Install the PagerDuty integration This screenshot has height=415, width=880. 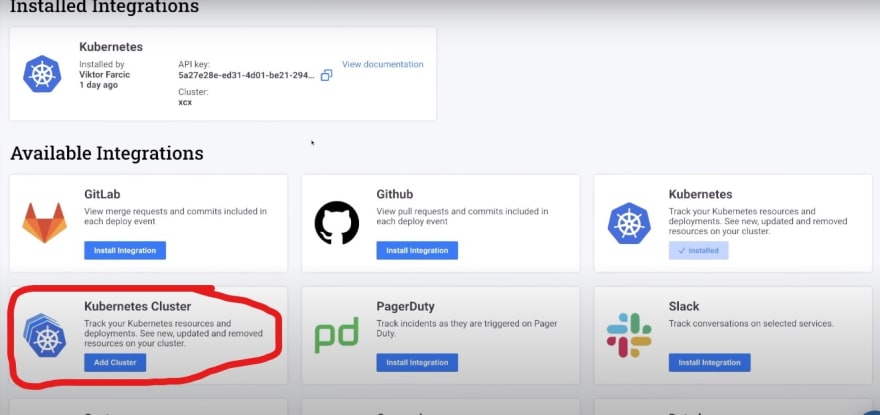(417, 363)
